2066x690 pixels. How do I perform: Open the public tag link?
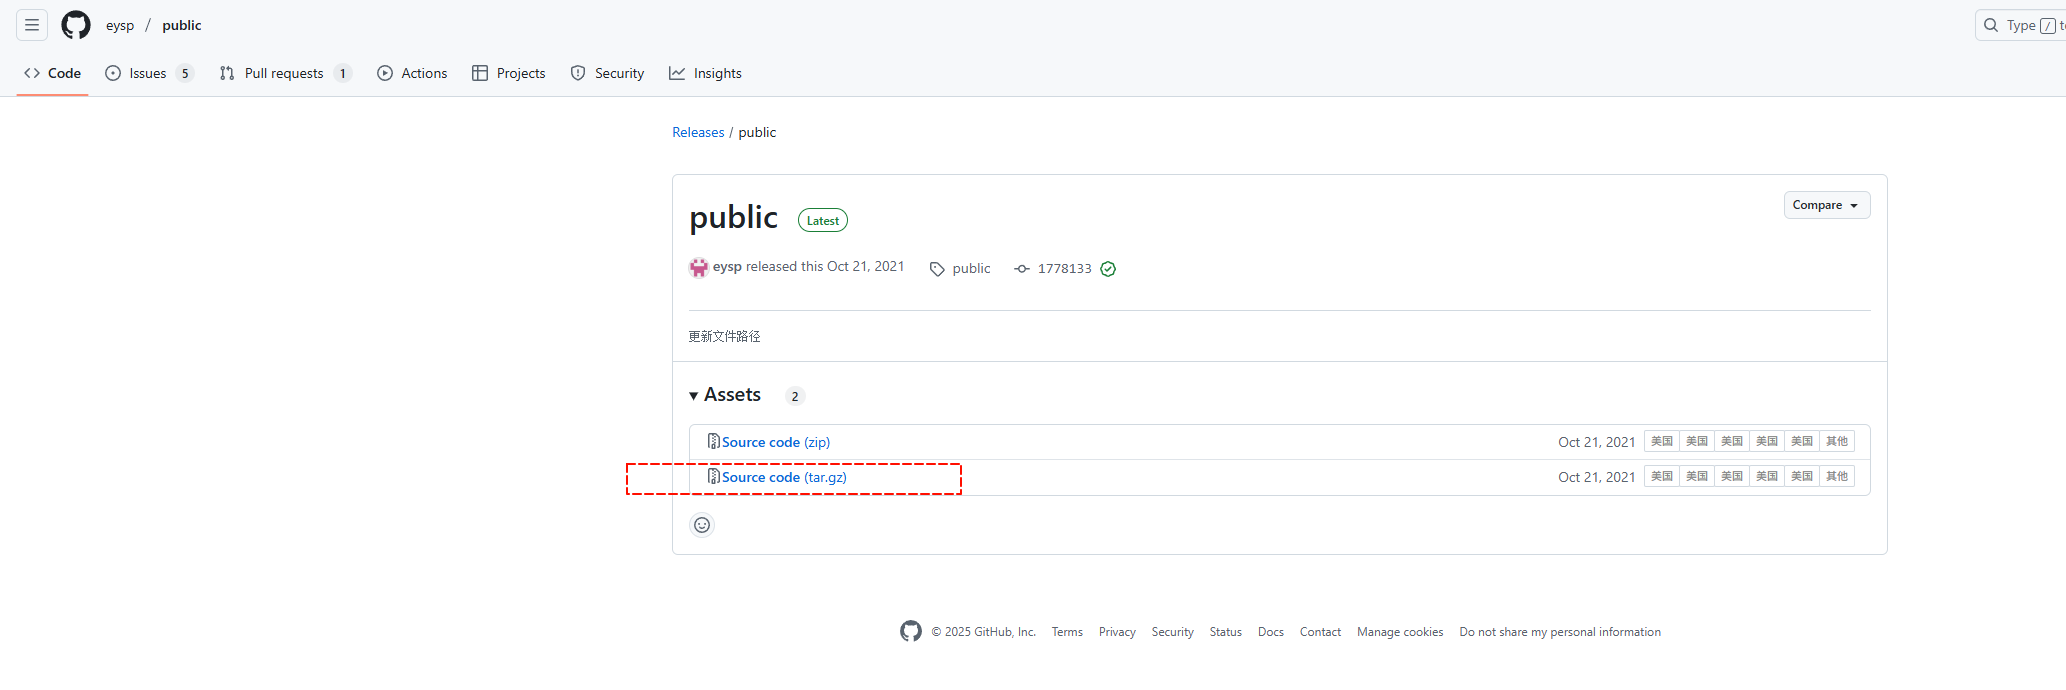point(971,269)
